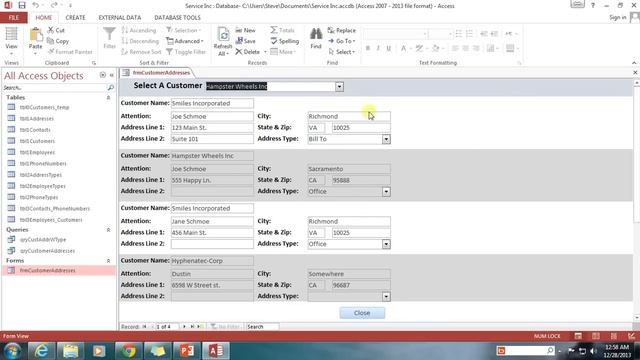Switch to EXTERNAL DATA ribbon tab
This screenshot has width=640, height=360.
click(x=120, y=18)
